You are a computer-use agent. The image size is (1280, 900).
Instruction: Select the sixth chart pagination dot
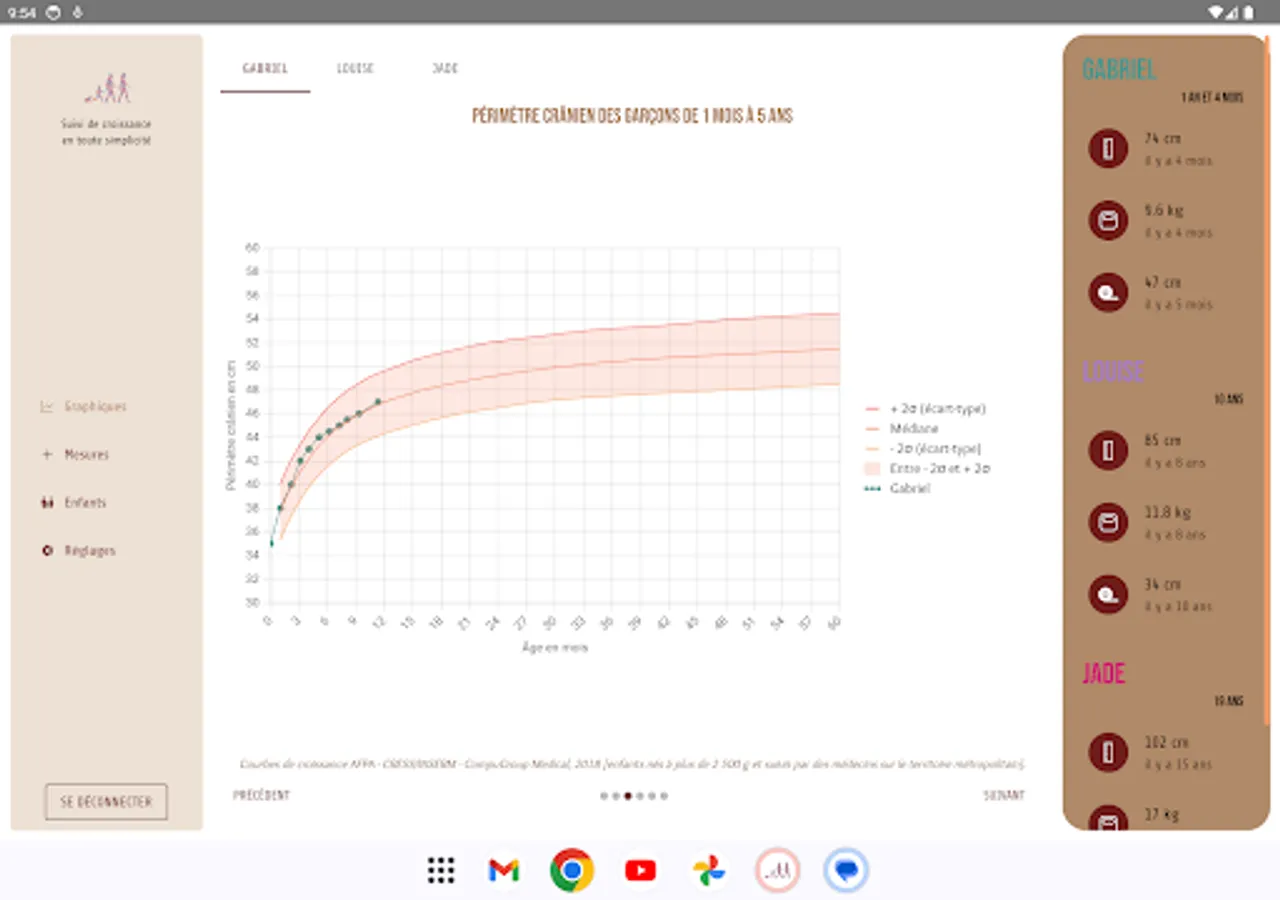(x=664, y=797)
